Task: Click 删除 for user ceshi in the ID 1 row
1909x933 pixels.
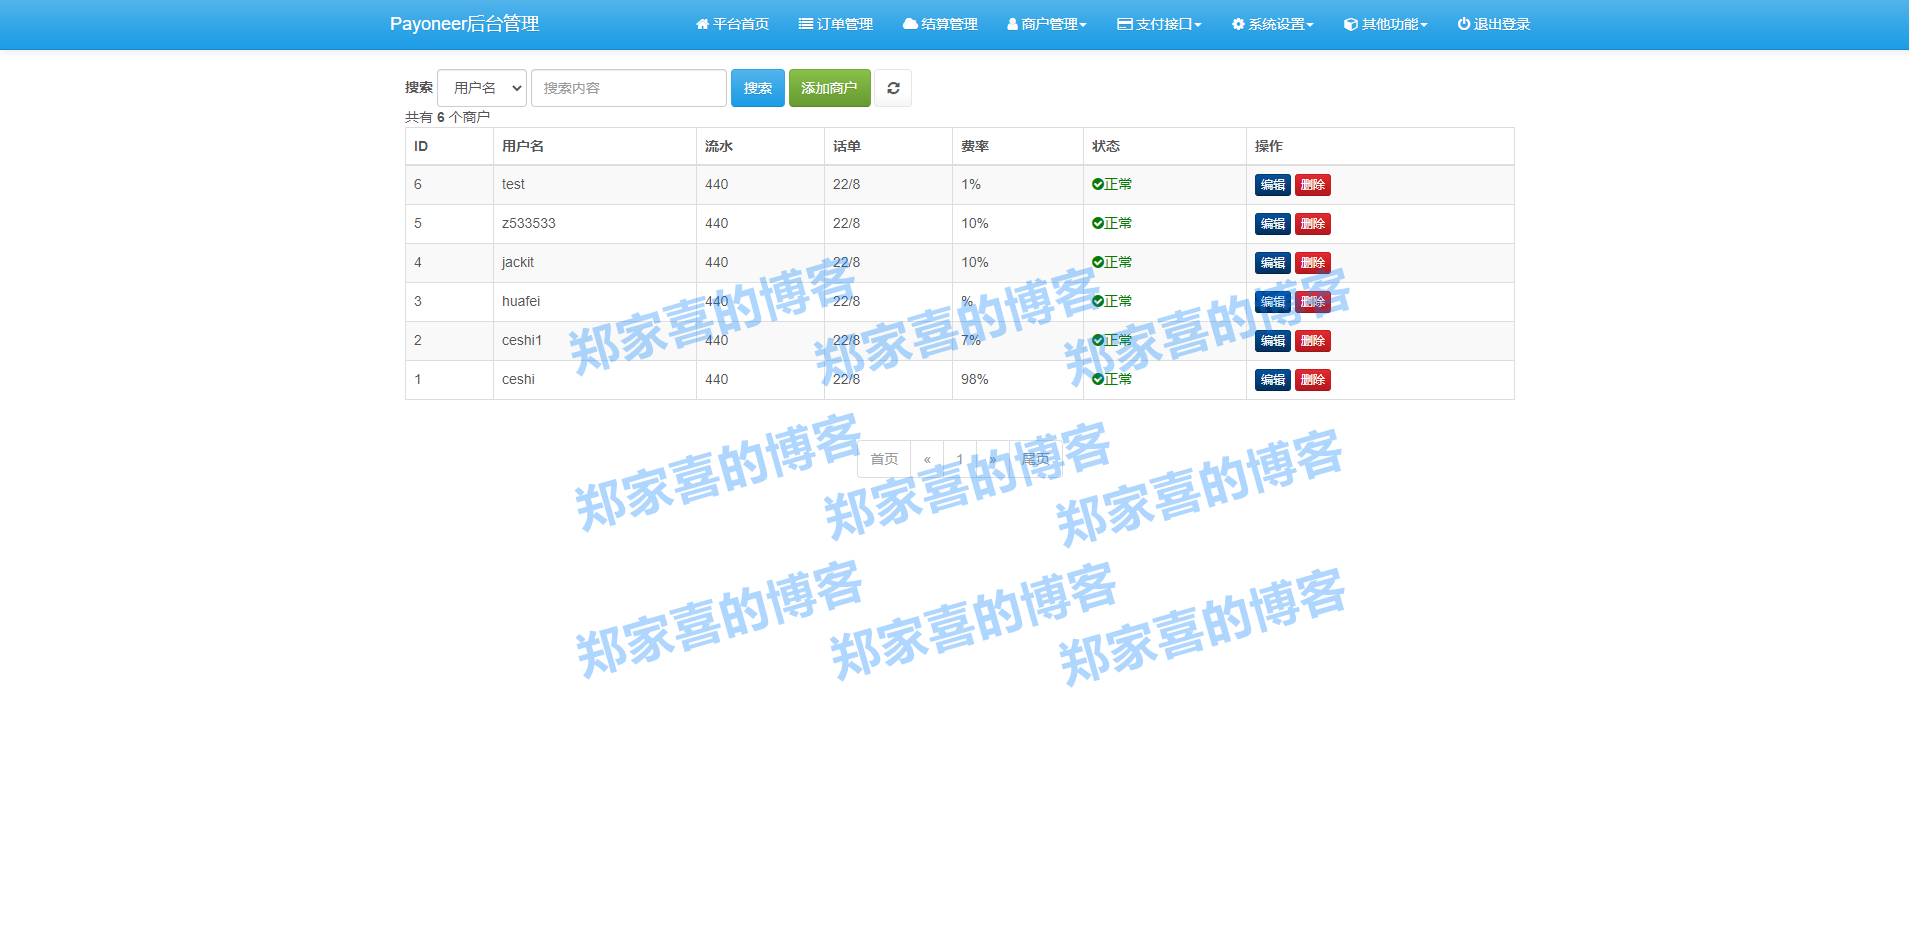Action: click(1313, 380)
